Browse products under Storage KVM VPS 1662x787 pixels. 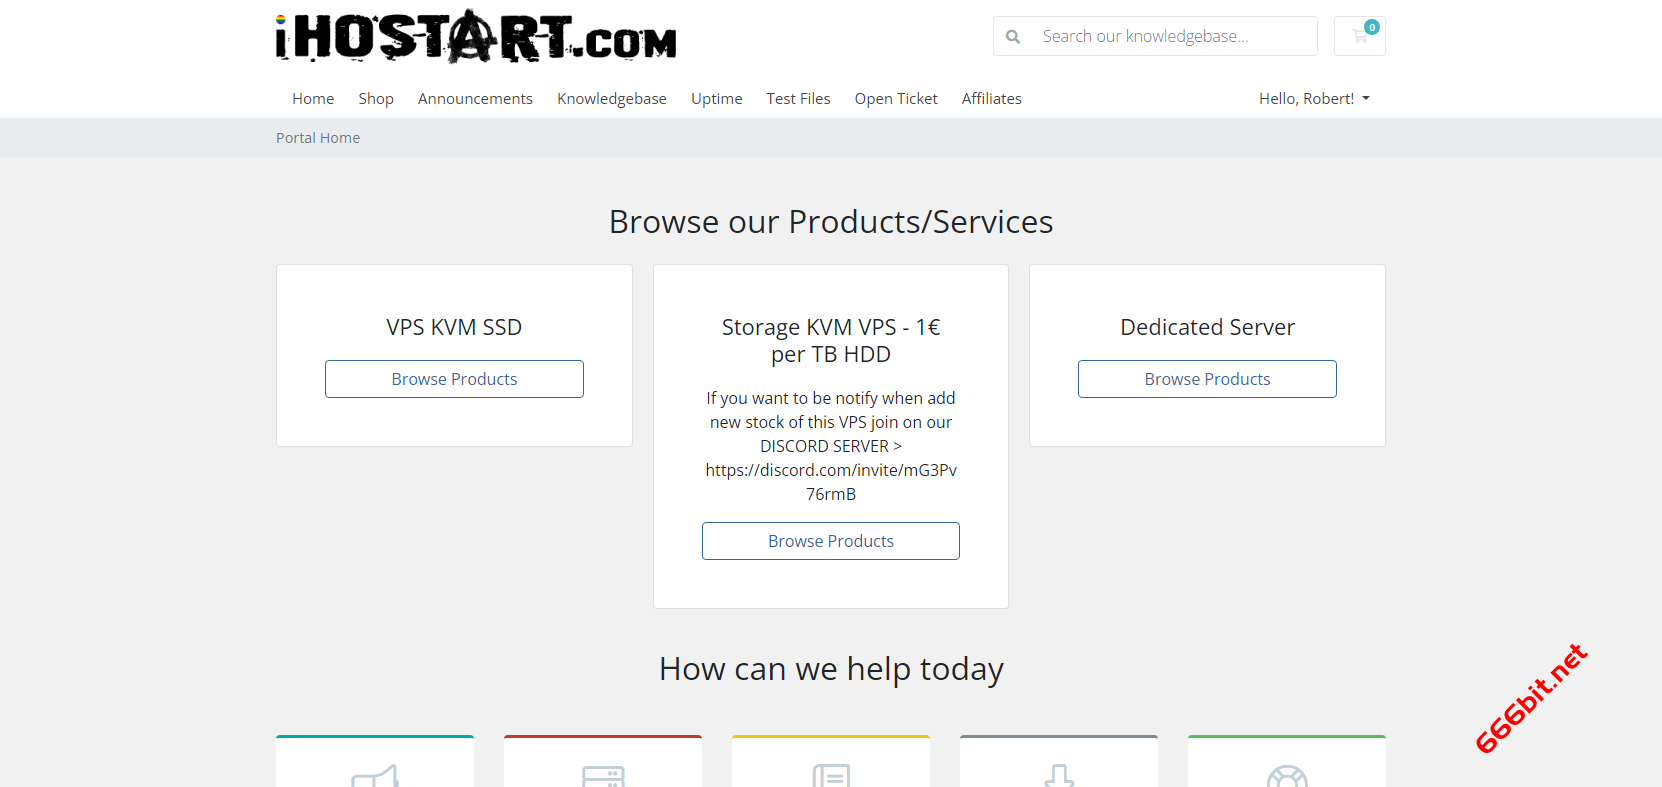pyautogui.click(x=831, y=541)
